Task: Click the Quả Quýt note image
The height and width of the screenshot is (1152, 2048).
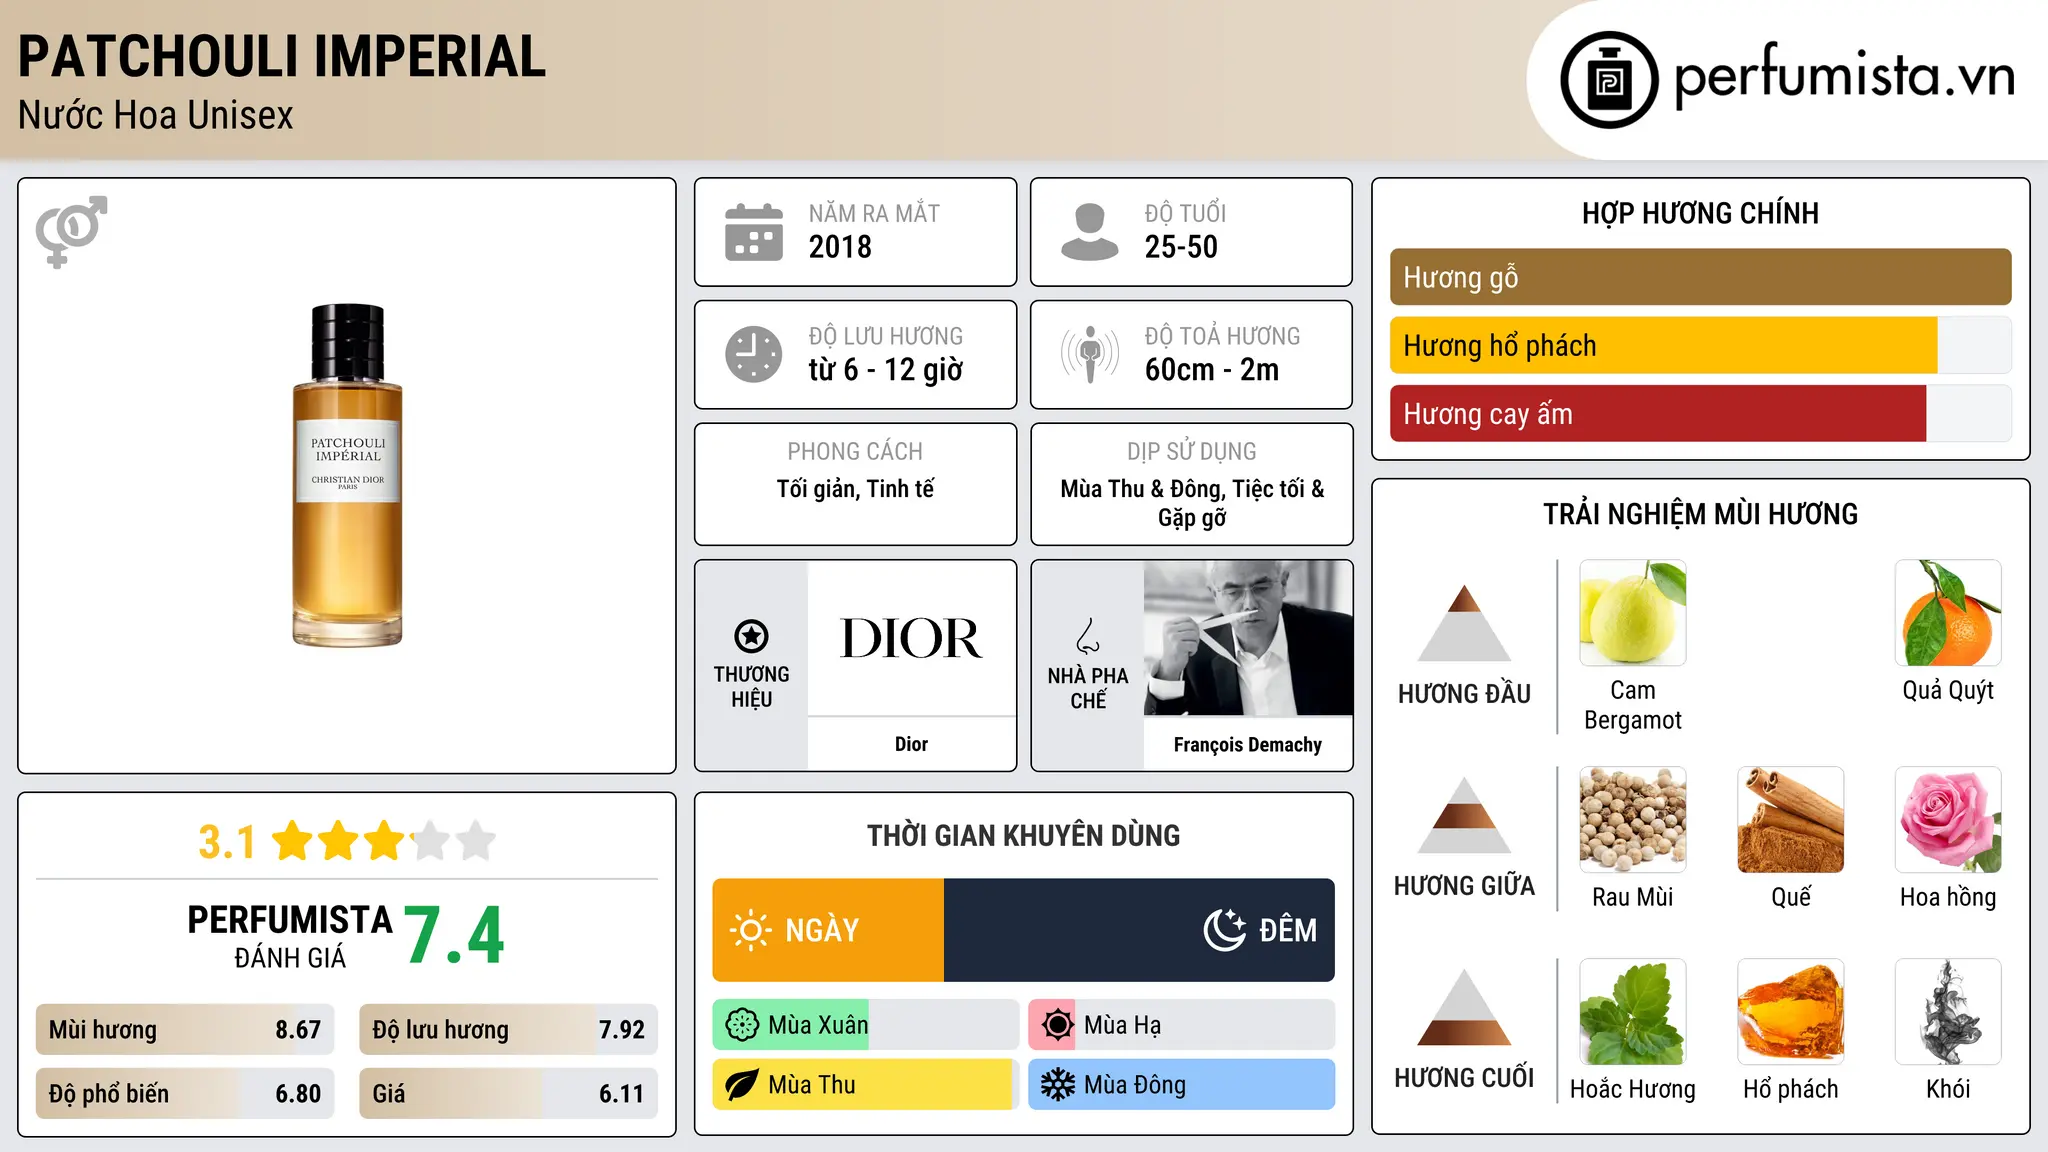Action: pos(1948,613)
